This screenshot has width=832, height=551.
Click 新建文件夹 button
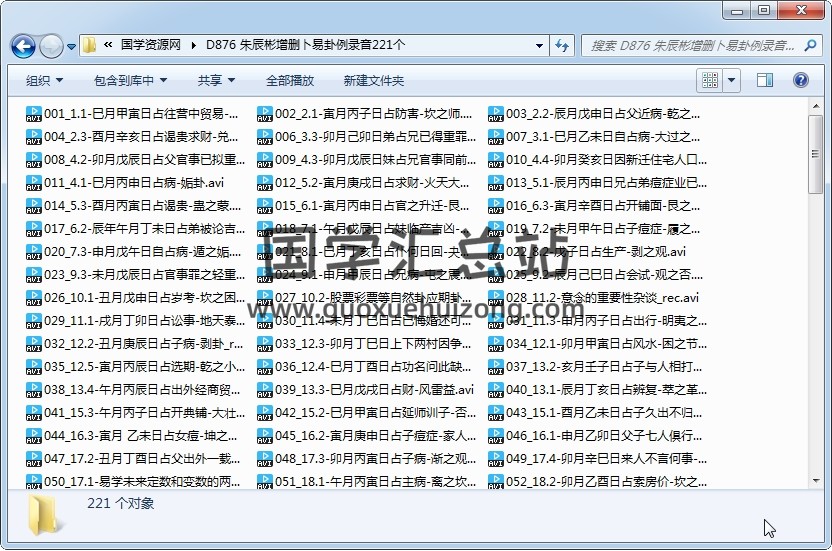pos(374,81)
